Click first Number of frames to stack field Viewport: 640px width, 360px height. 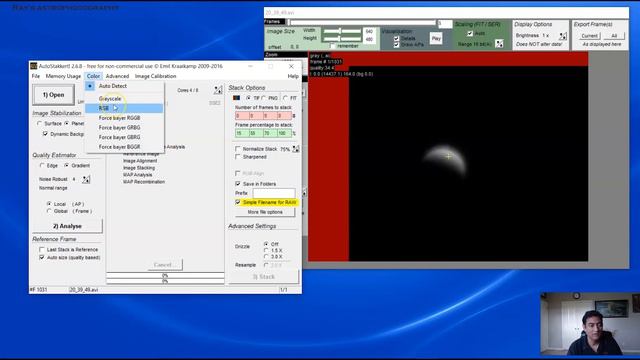tap(242, 116)
